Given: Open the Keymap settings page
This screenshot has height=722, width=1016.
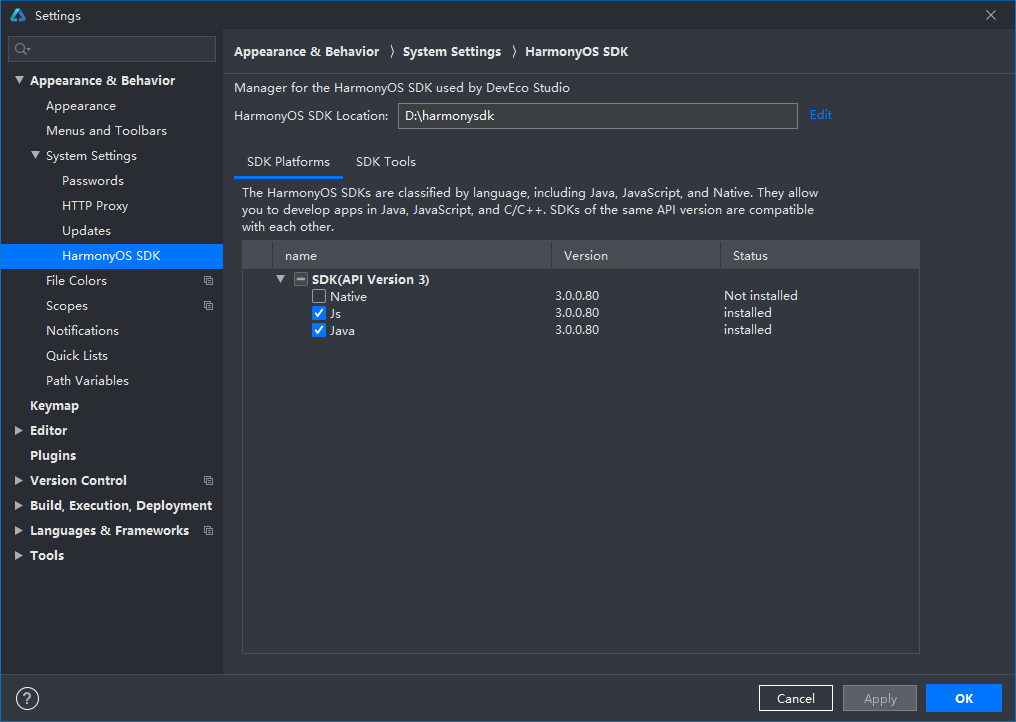Looking at the screenshot, I should click(x=54, y=406).
